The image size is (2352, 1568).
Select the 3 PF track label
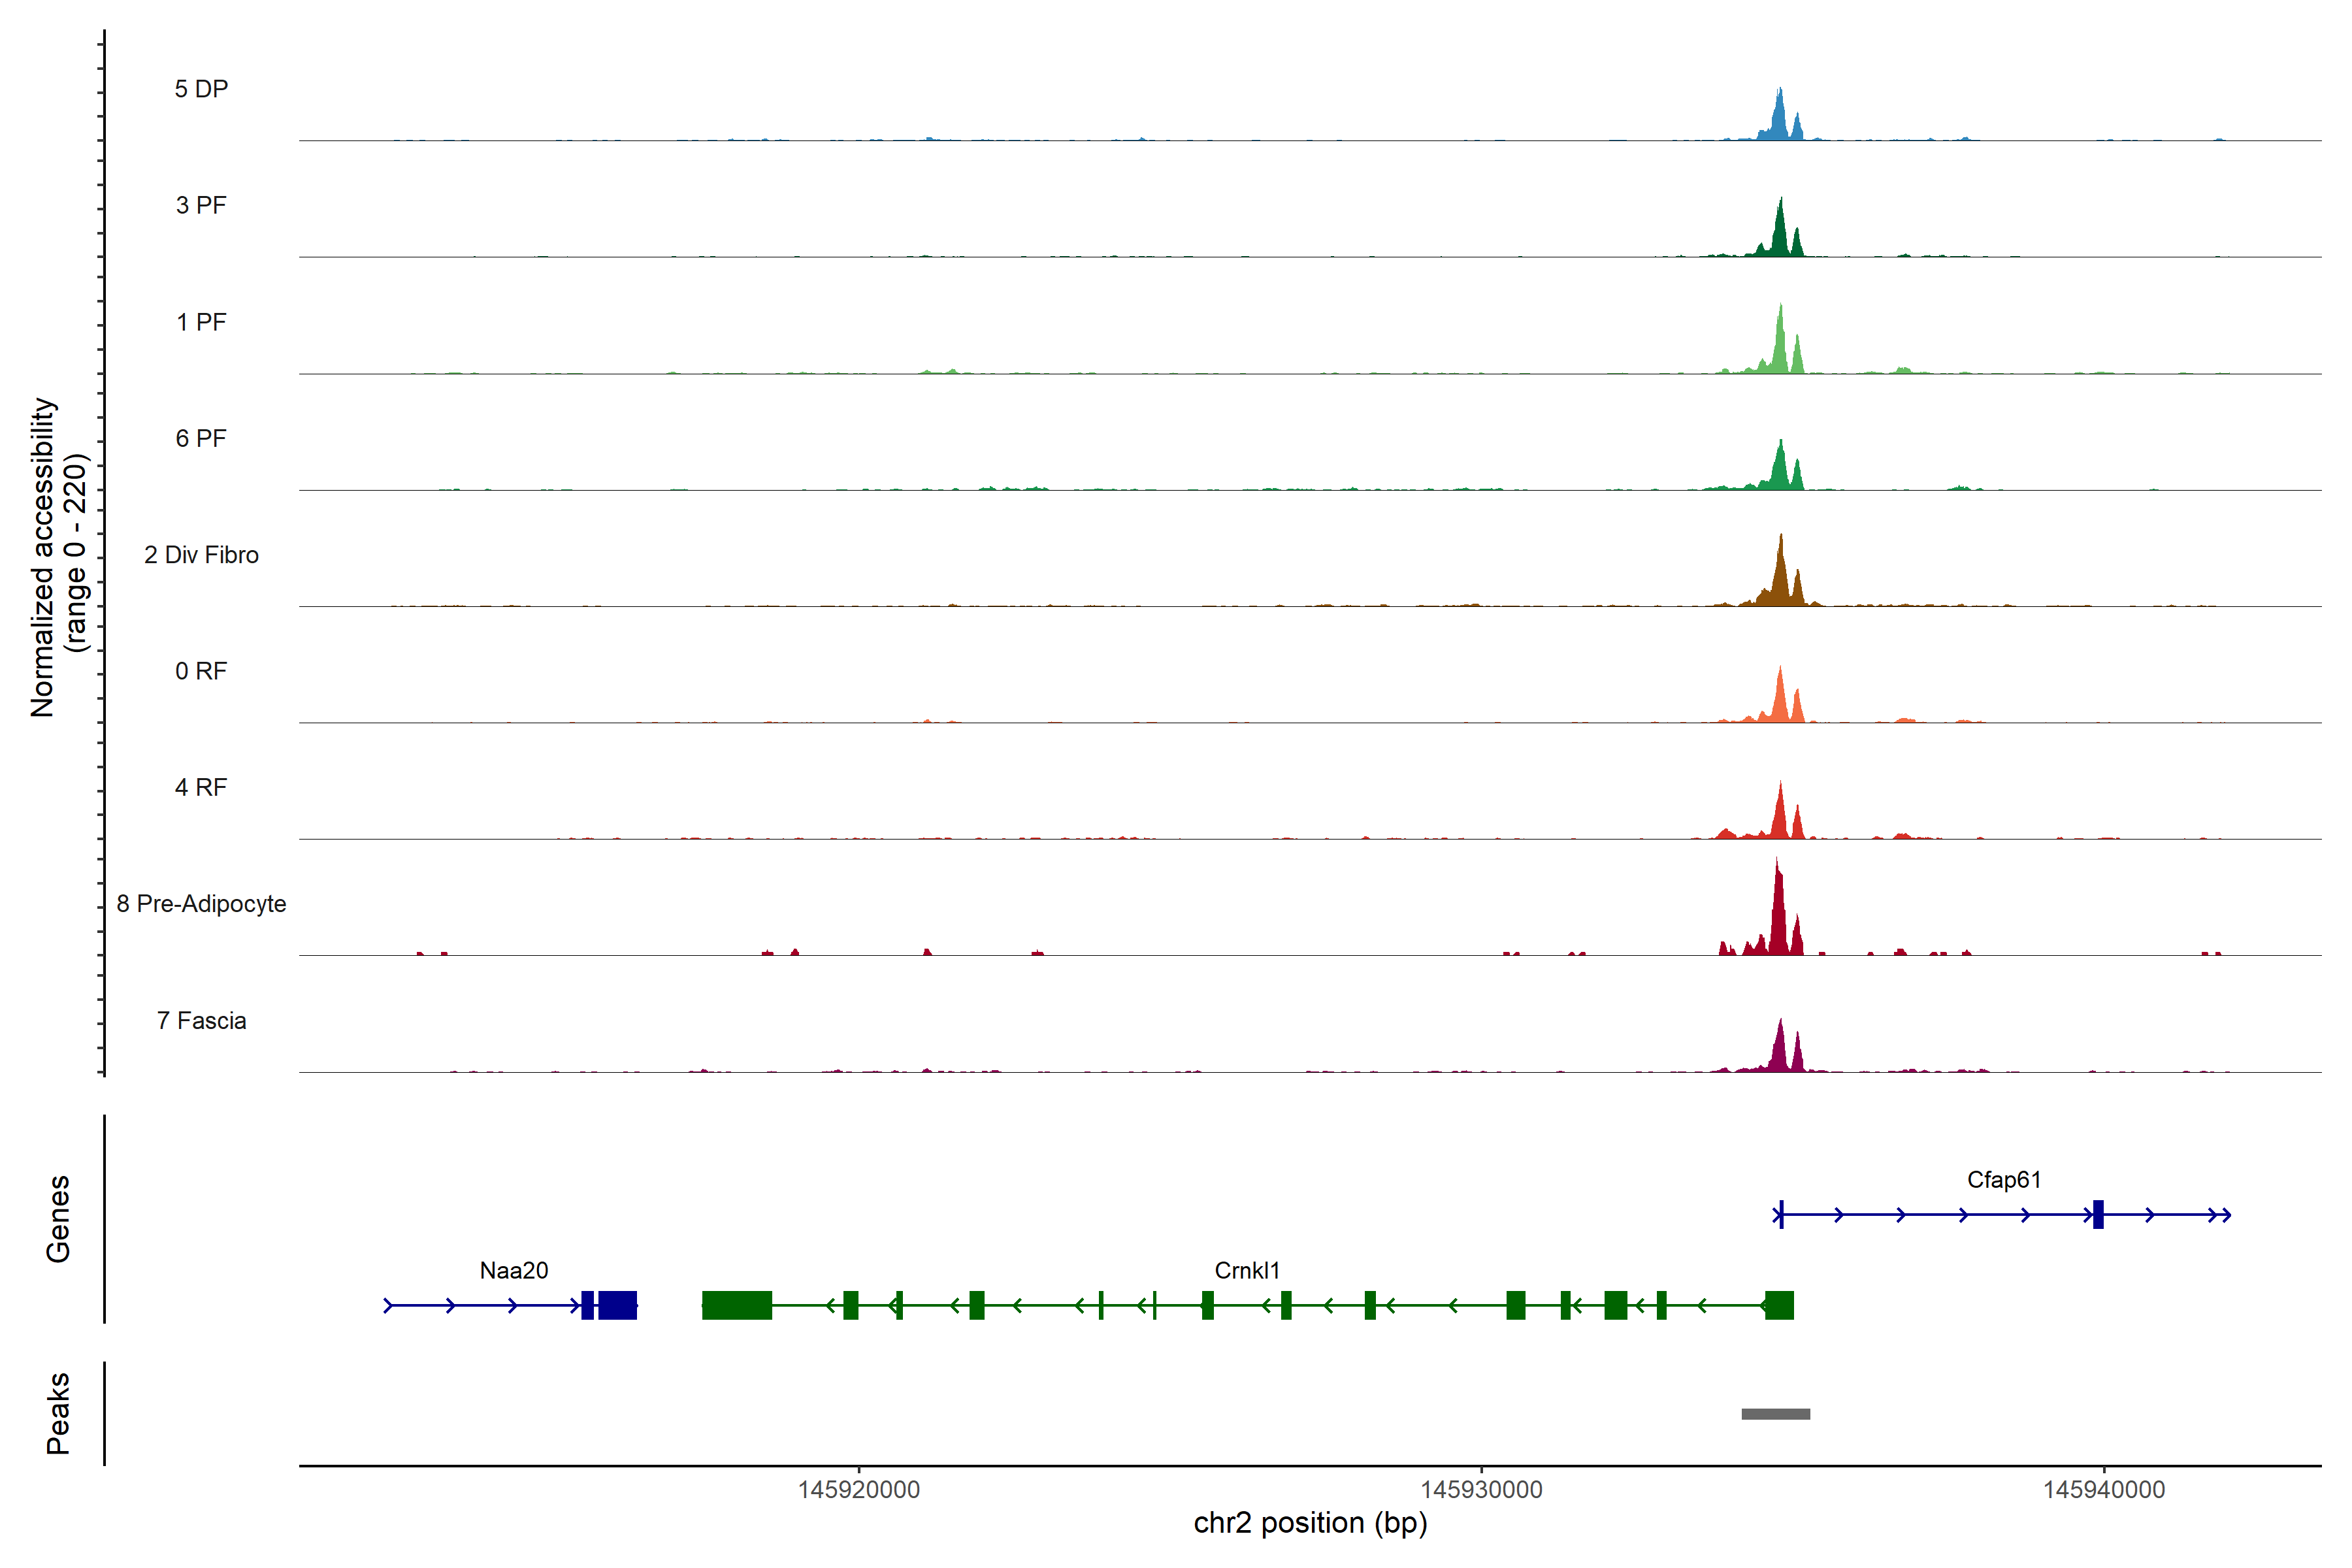click(201, 205)
